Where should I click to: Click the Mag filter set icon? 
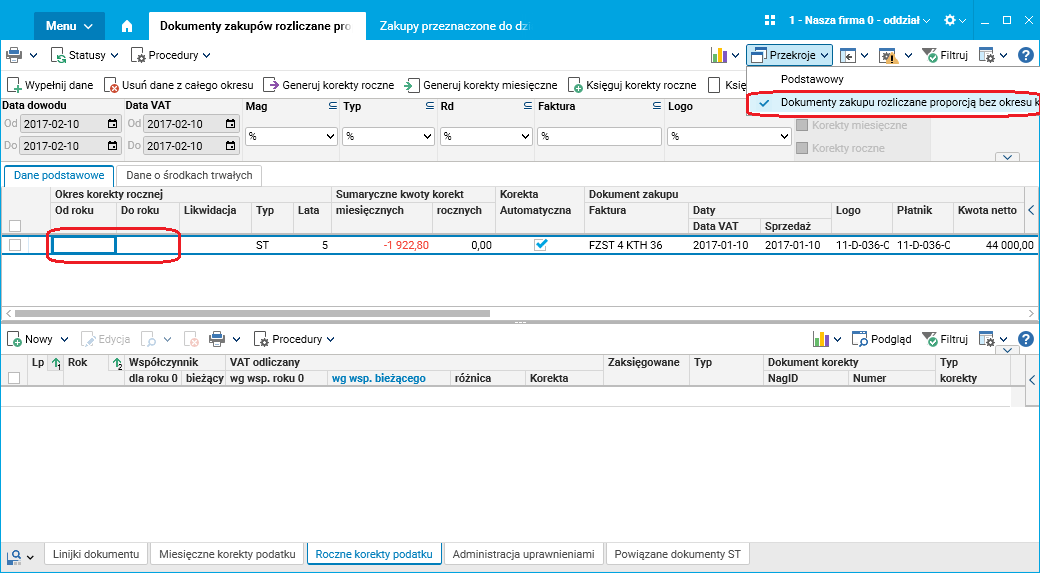[x=333, y=106]
